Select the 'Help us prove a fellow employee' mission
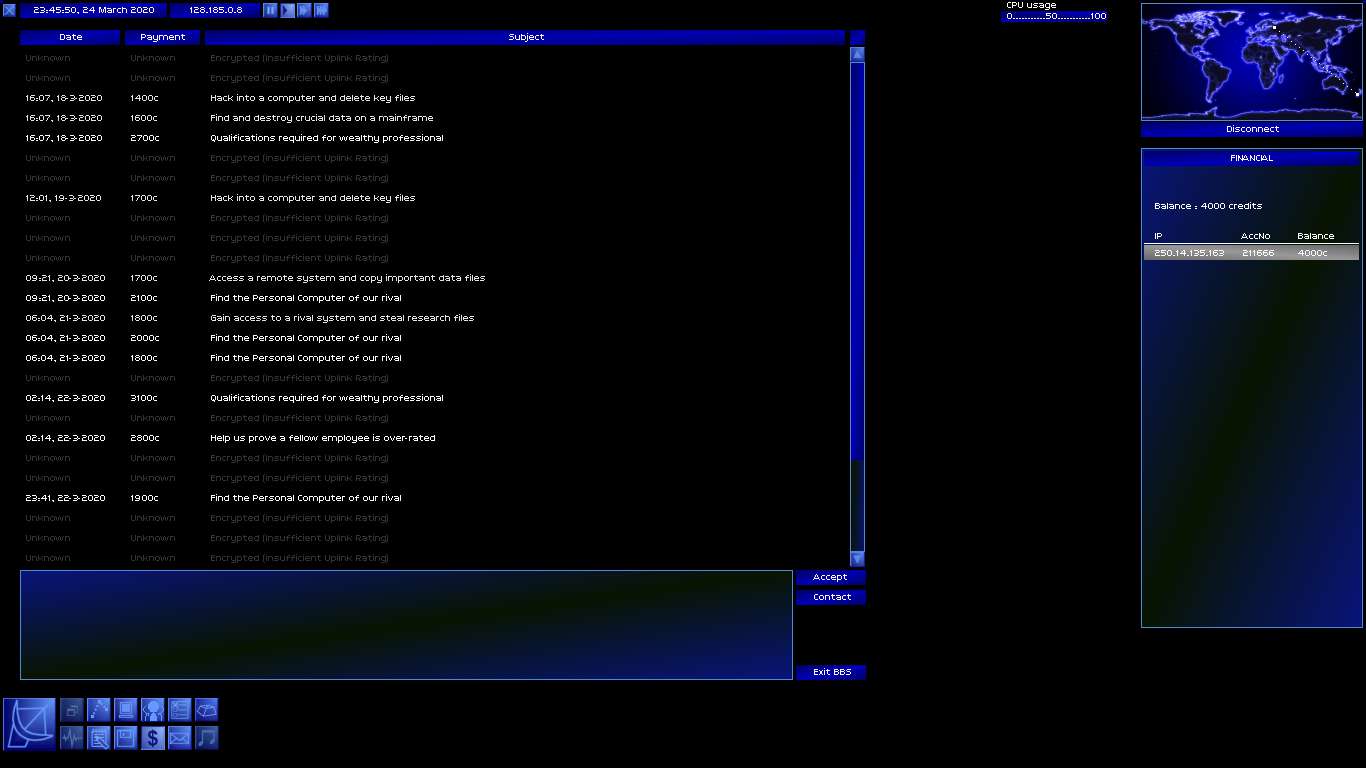The height and width of the screenshot is (768, 1366). click(x=322, y=438)
